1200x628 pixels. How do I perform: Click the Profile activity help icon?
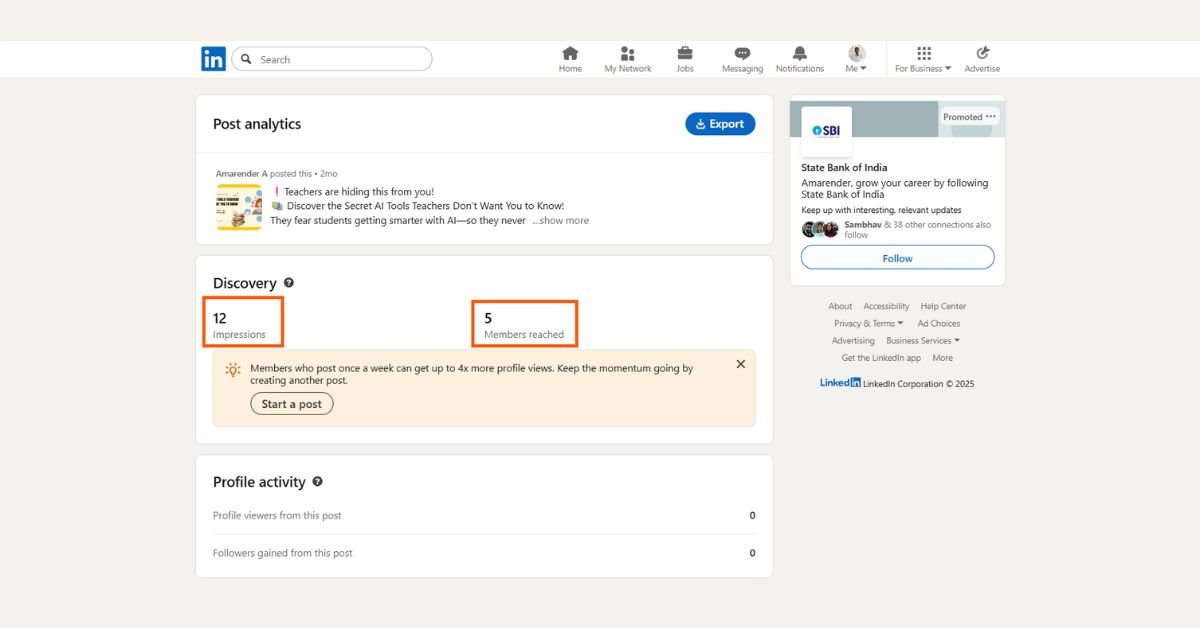point(317,481)
